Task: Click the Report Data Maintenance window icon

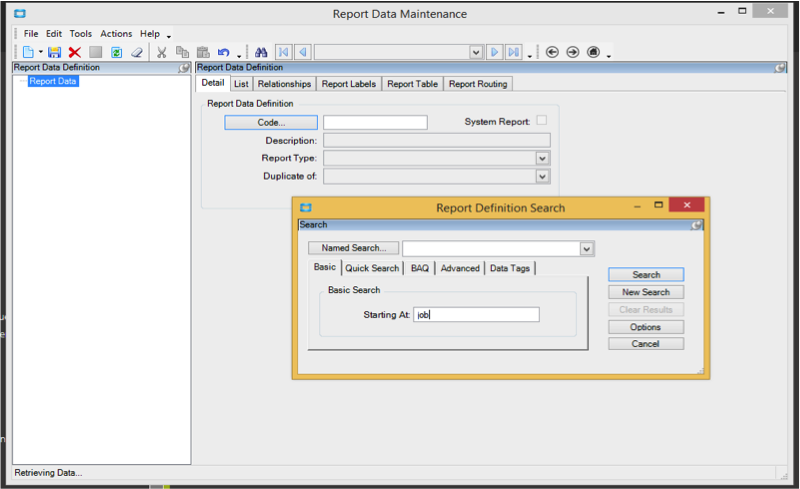Action: [20, 14]
